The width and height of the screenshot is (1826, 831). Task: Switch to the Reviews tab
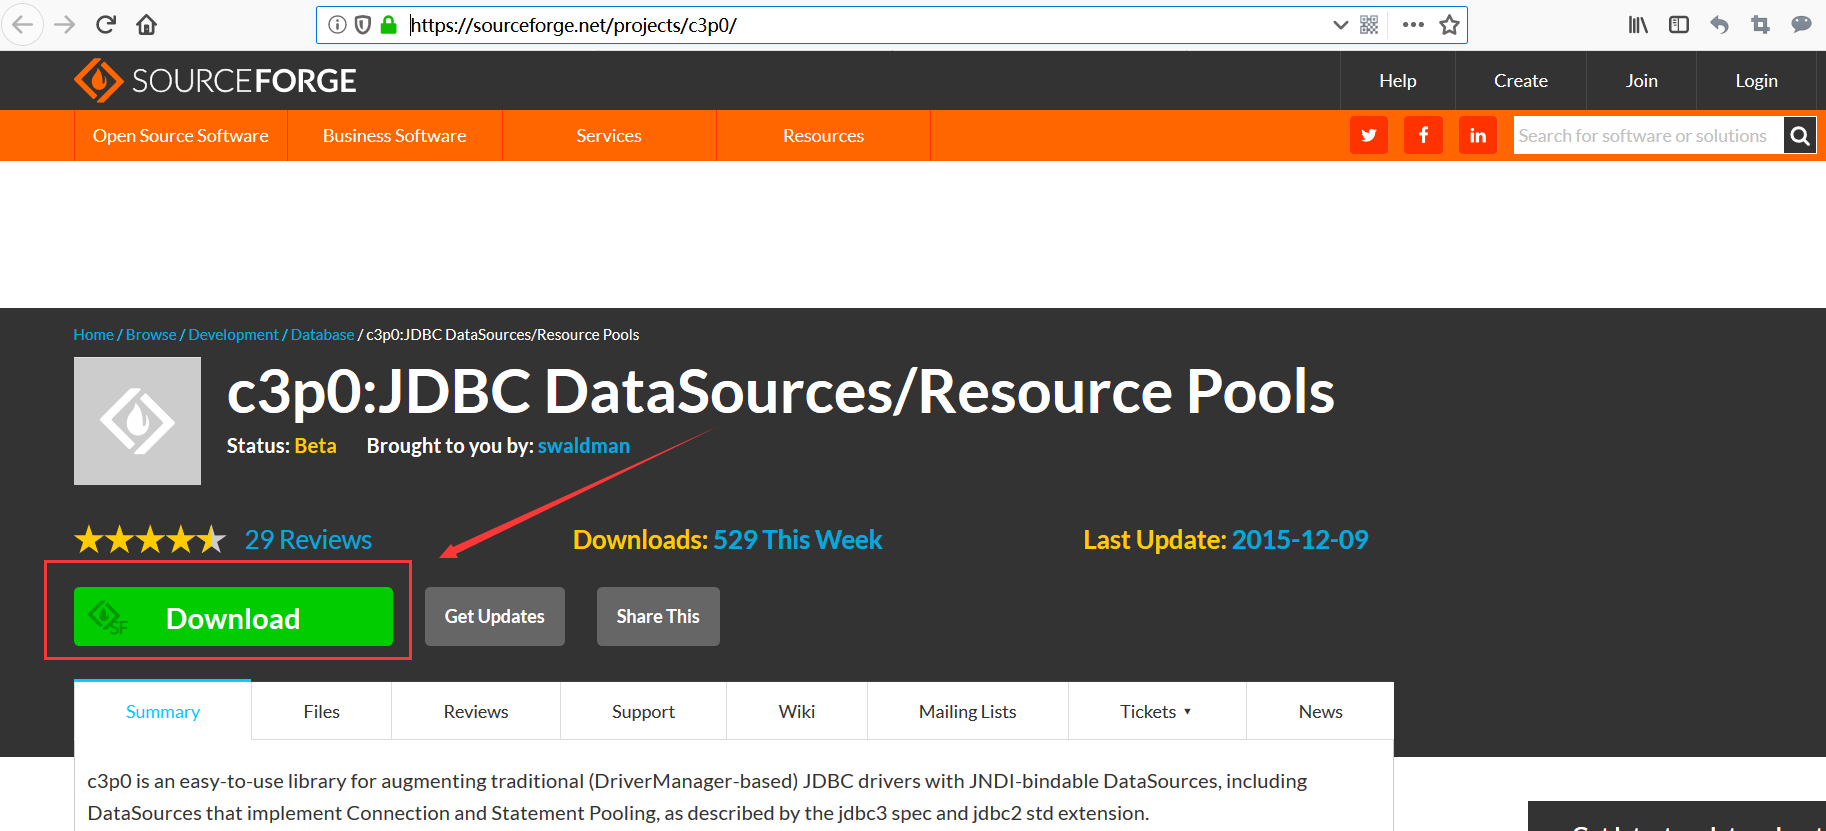(476, 712)
